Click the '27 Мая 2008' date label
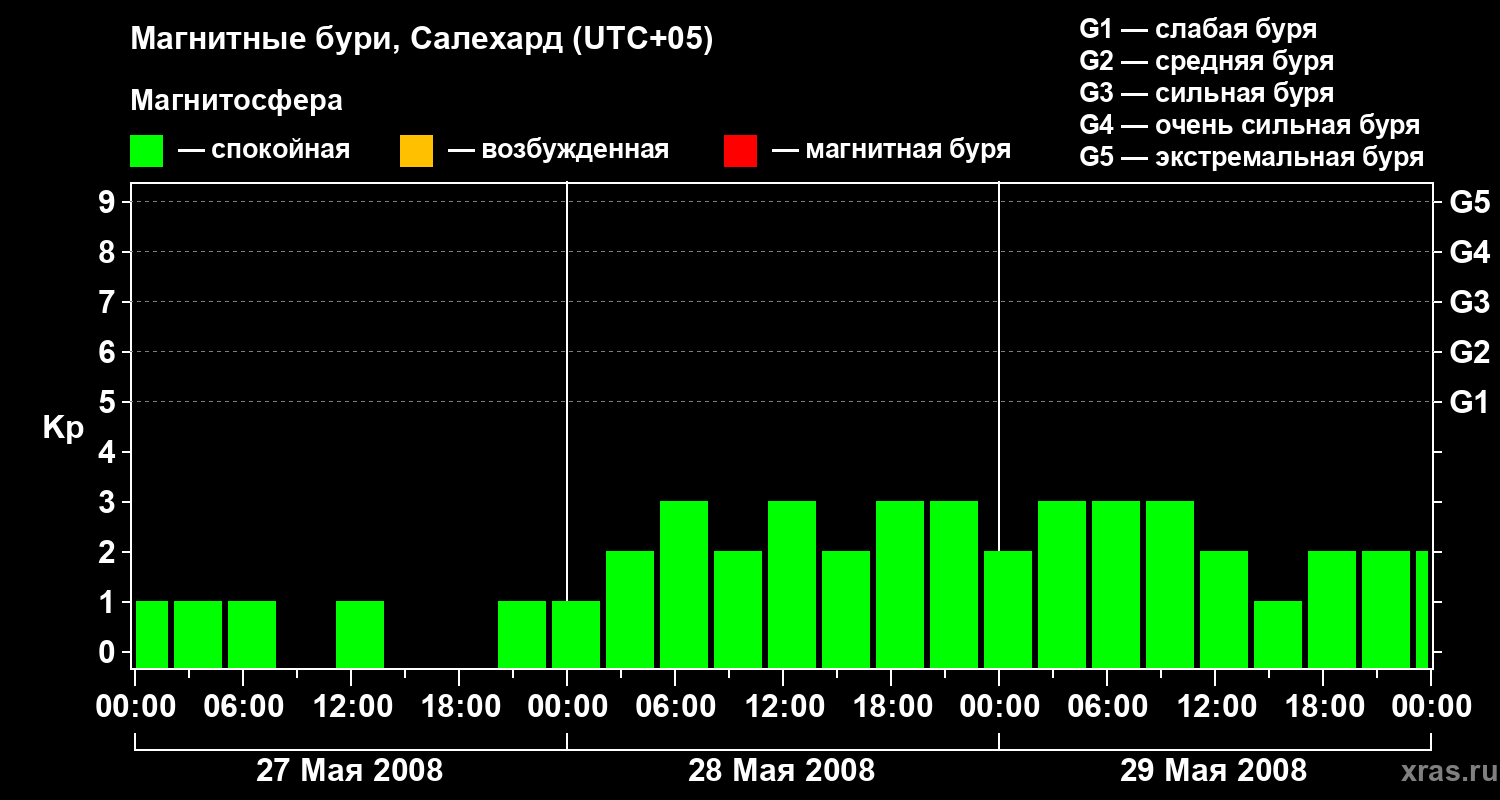 coord(350,771)
